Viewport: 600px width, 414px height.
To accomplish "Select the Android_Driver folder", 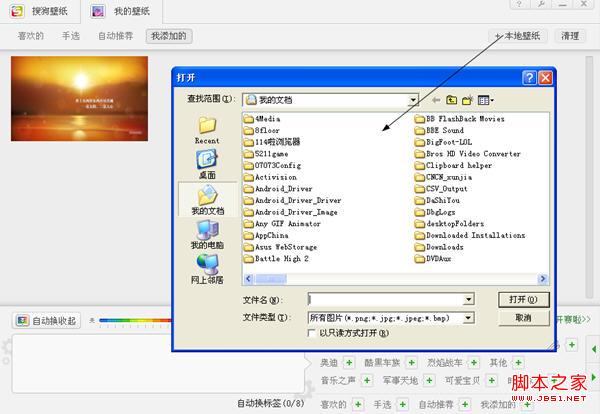I will [278, 189].
